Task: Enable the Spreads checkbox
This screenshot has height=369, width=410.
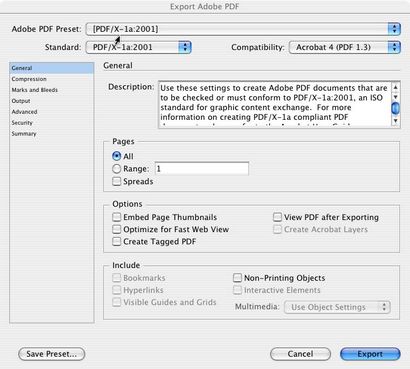Action: [116, 181]
